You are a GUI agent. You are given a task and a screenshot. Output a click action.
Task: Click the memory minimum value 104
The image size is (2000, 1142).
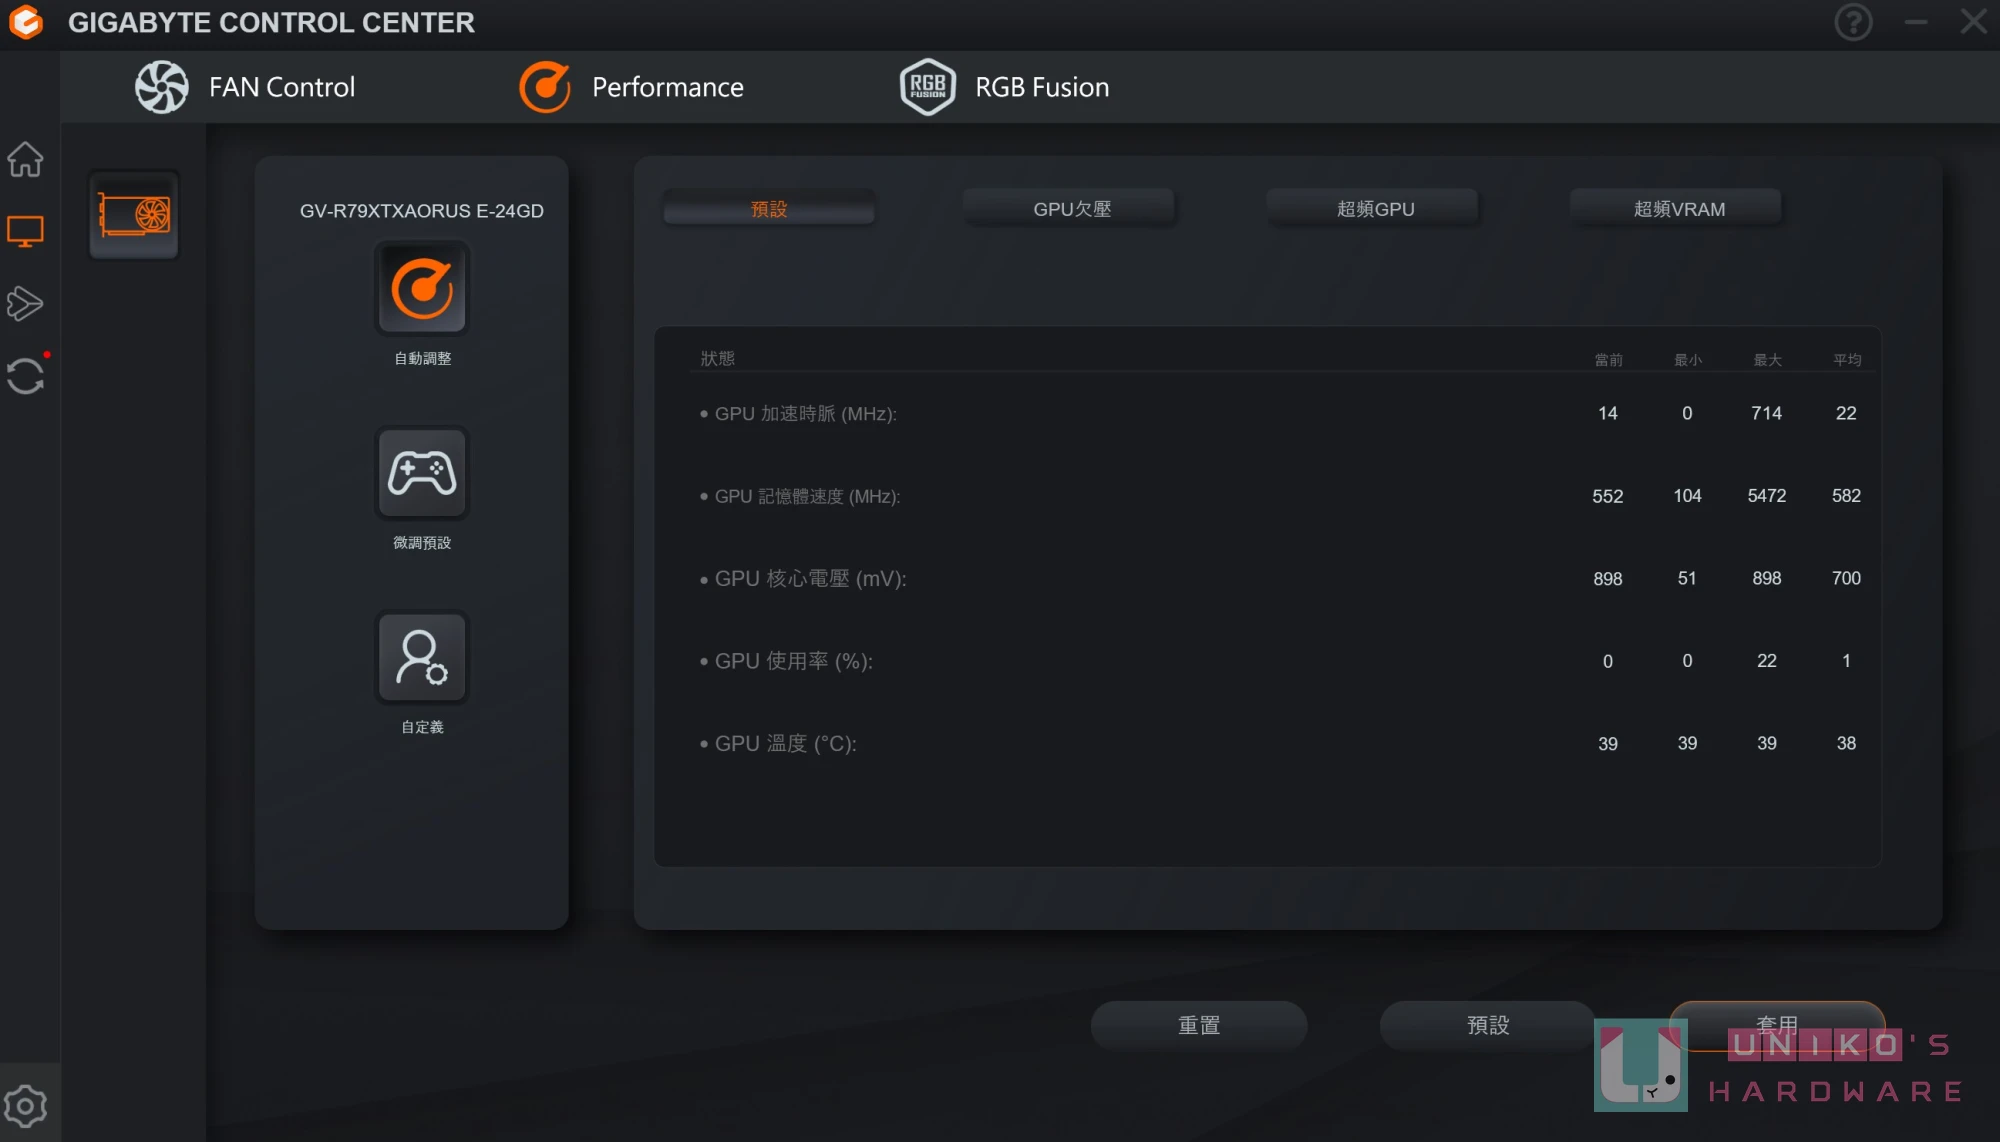tap(1687, 496)
